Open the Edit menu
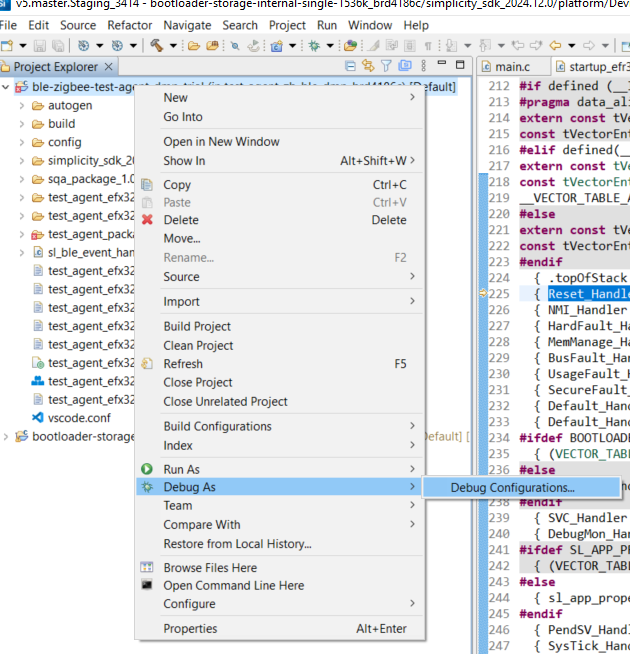The image size is (630, 654). 38,25
